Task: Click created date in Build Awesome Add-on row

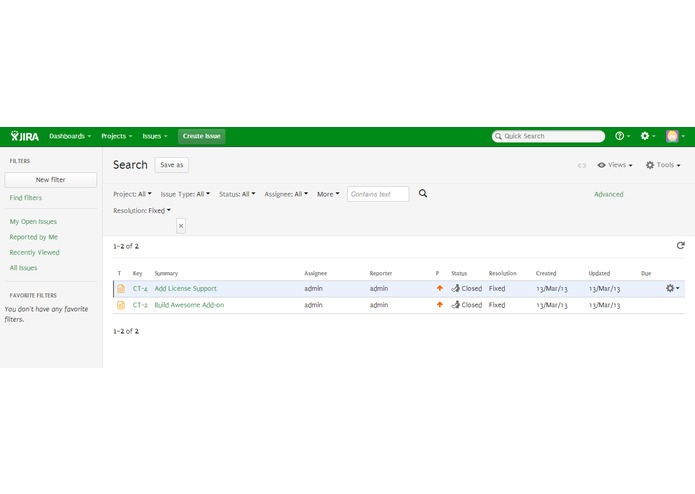Action: (552, 305)
